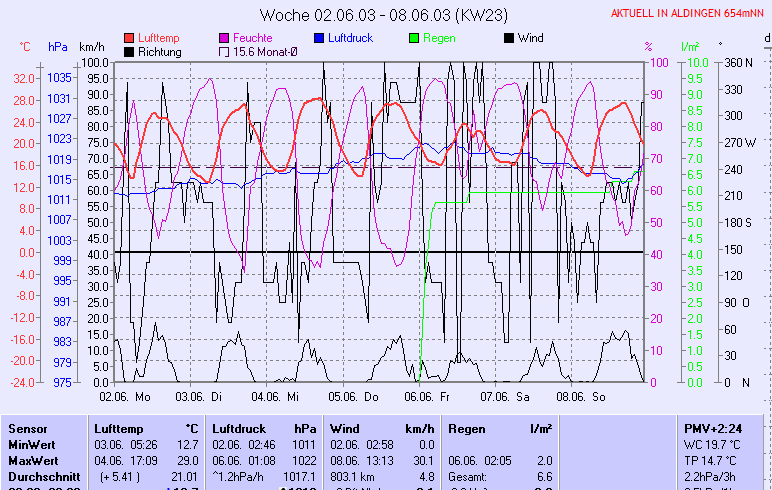The width and height of the screenshot is (772, 490).
Task: Click the PMV+2:24 header cell
Action: coord(712,428)
